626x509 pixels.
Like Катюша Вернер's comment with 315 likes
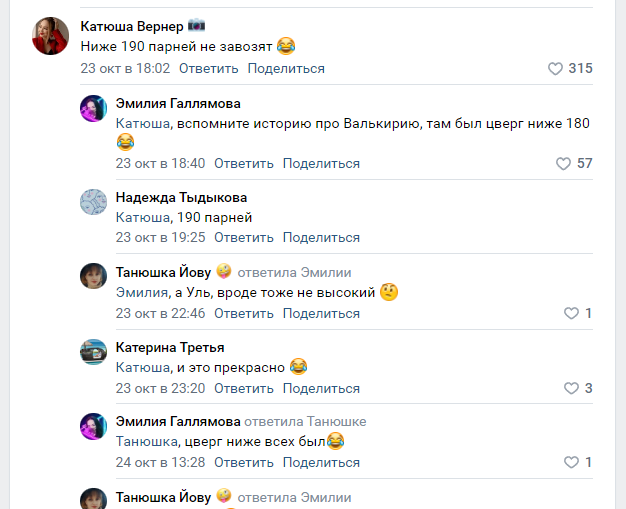pos(556,69)
